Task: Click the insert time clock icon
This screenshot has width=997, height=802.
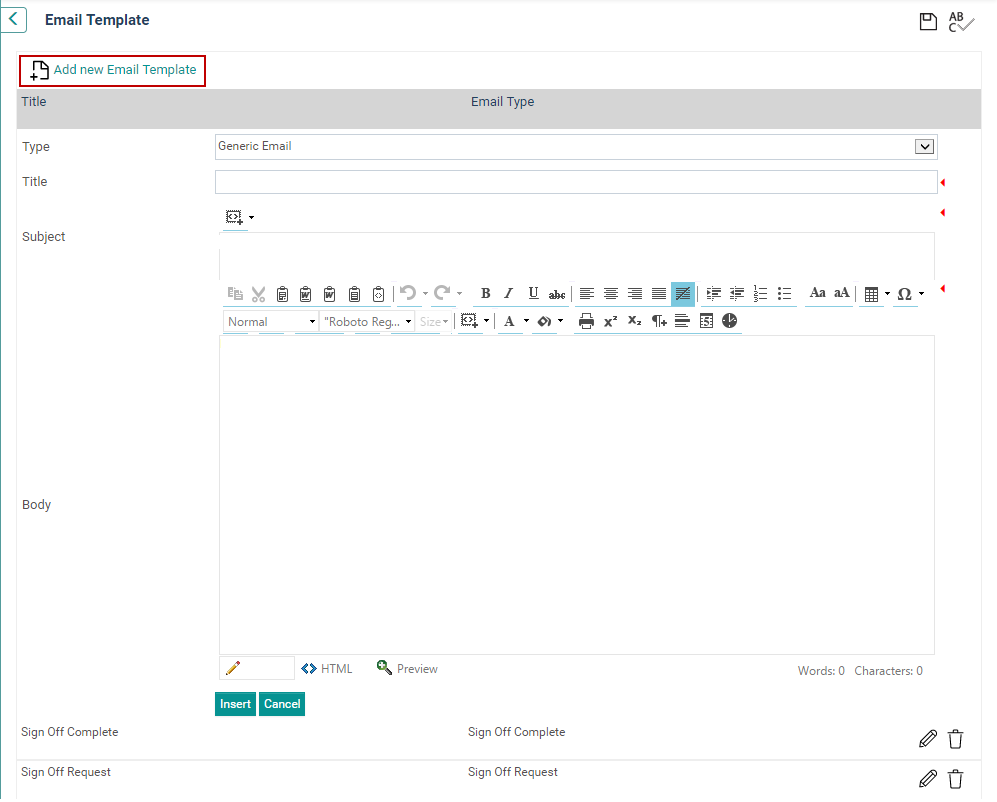Action: (729, 321)
